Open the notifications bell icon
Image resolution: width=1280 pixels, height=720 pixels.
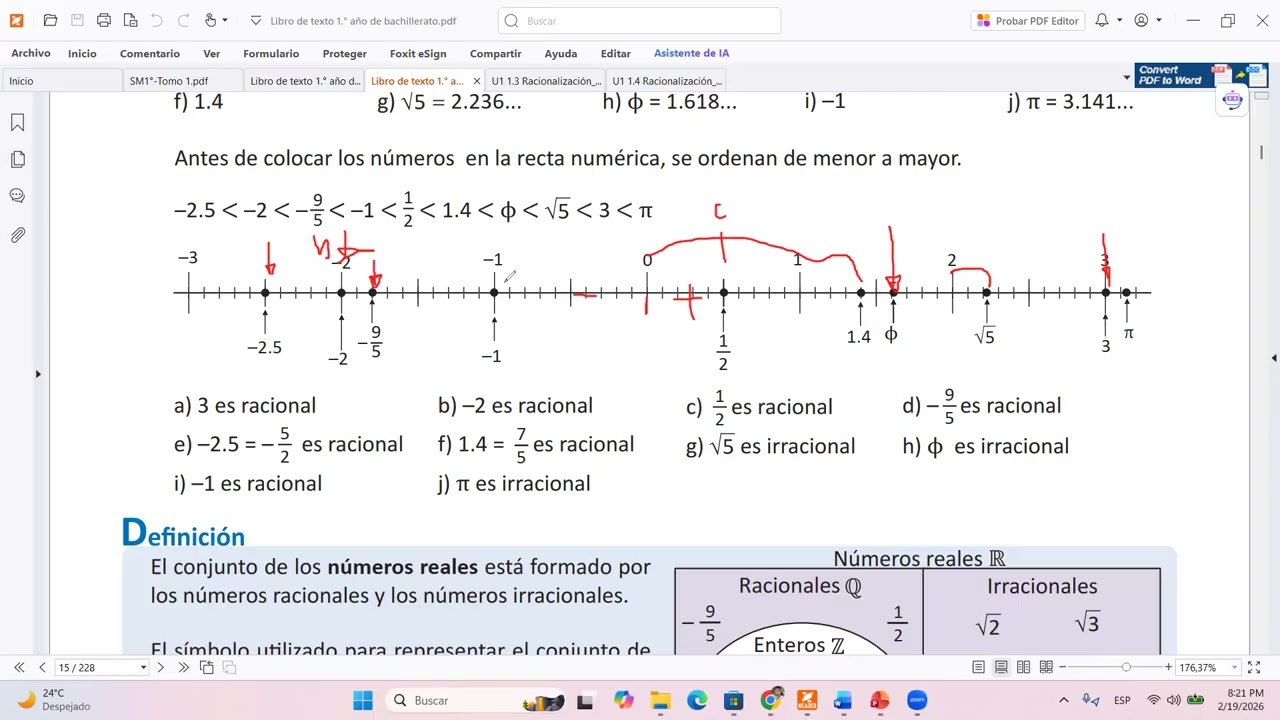point(1102,20)
